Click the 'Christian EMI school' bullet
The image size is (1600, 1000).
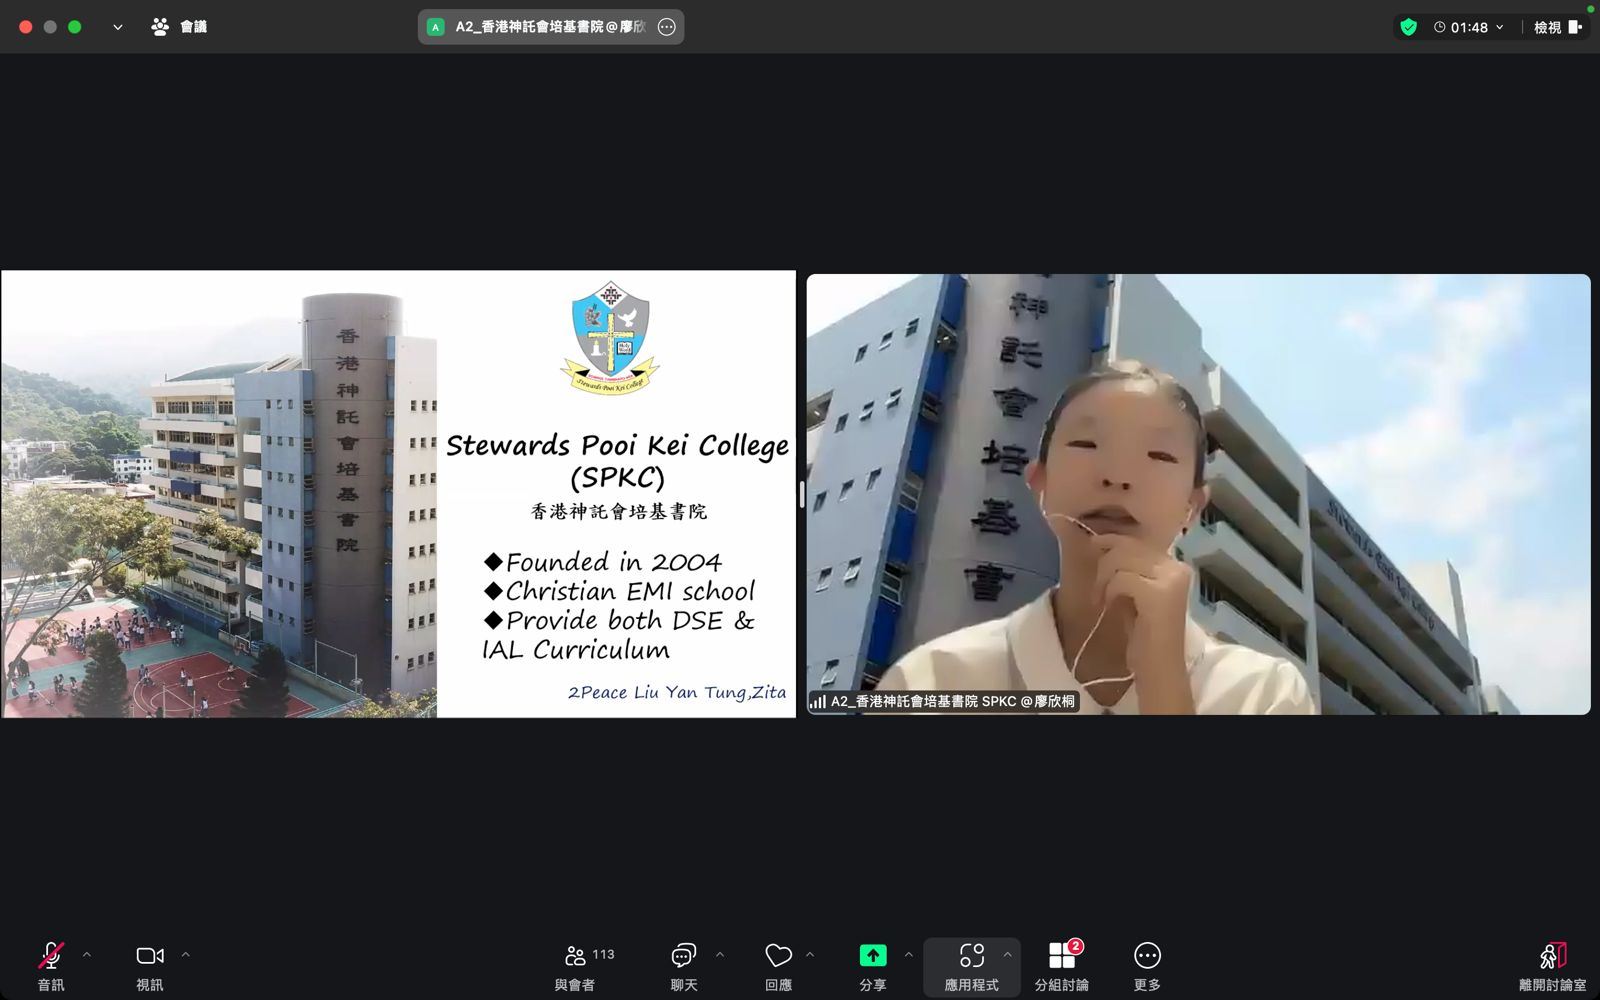pos(619,591)
